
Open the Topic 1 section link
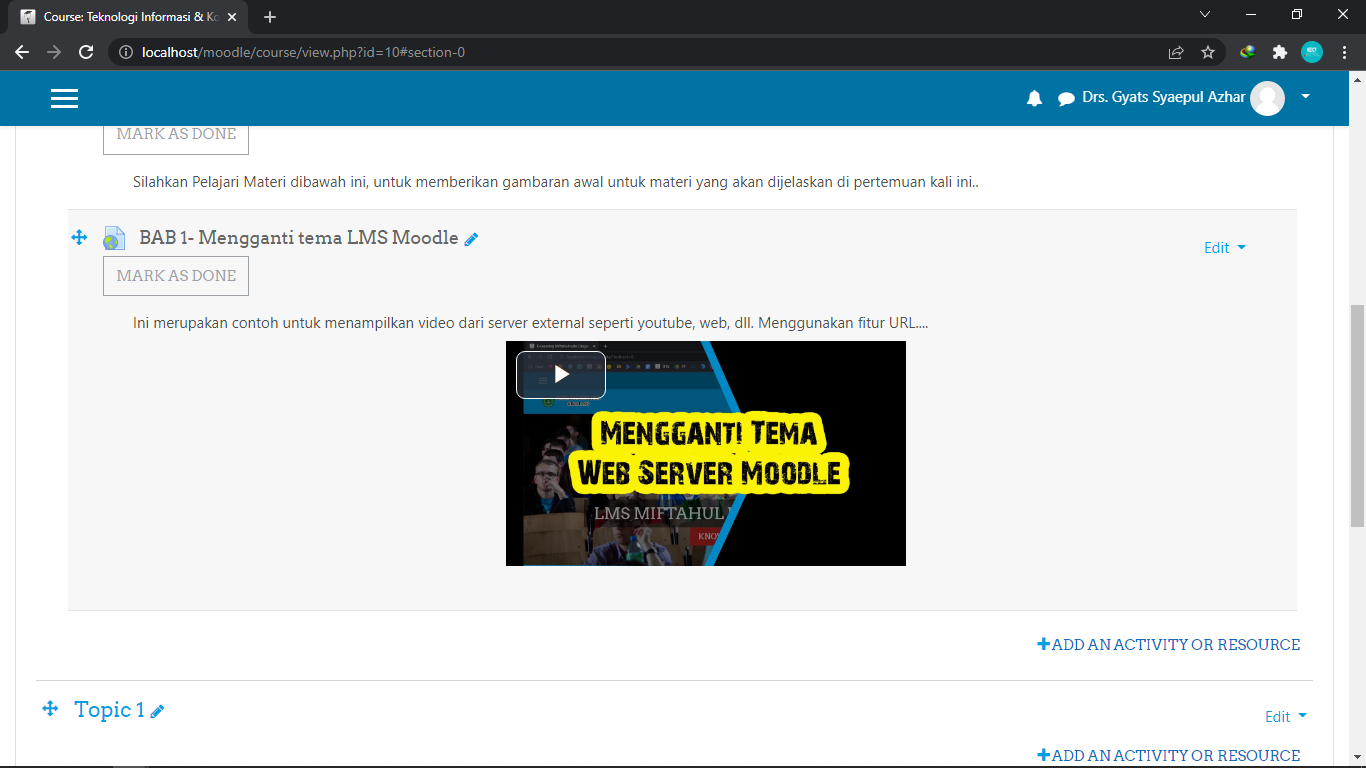click(x=110, y=710)
